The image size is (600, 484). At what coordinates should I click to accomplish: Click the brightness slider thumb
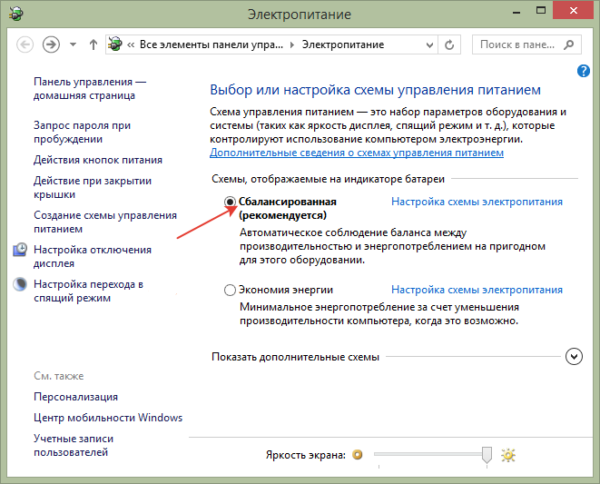487,455
